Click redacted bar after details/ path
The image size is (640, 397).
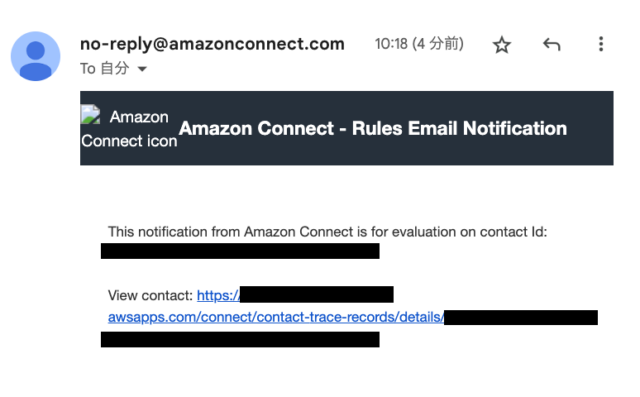click(x=521, y=317)
